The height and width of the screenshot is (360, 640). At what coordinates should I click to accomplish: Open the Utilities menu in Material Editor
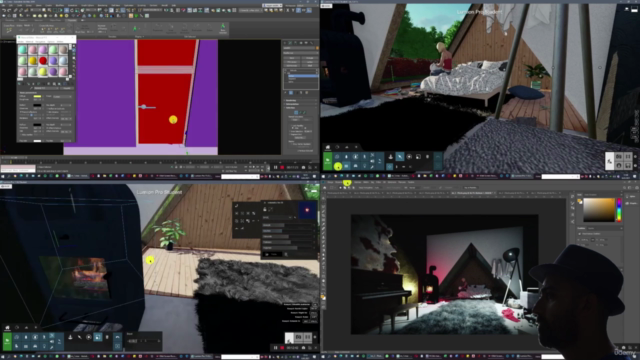pos(60,42)
